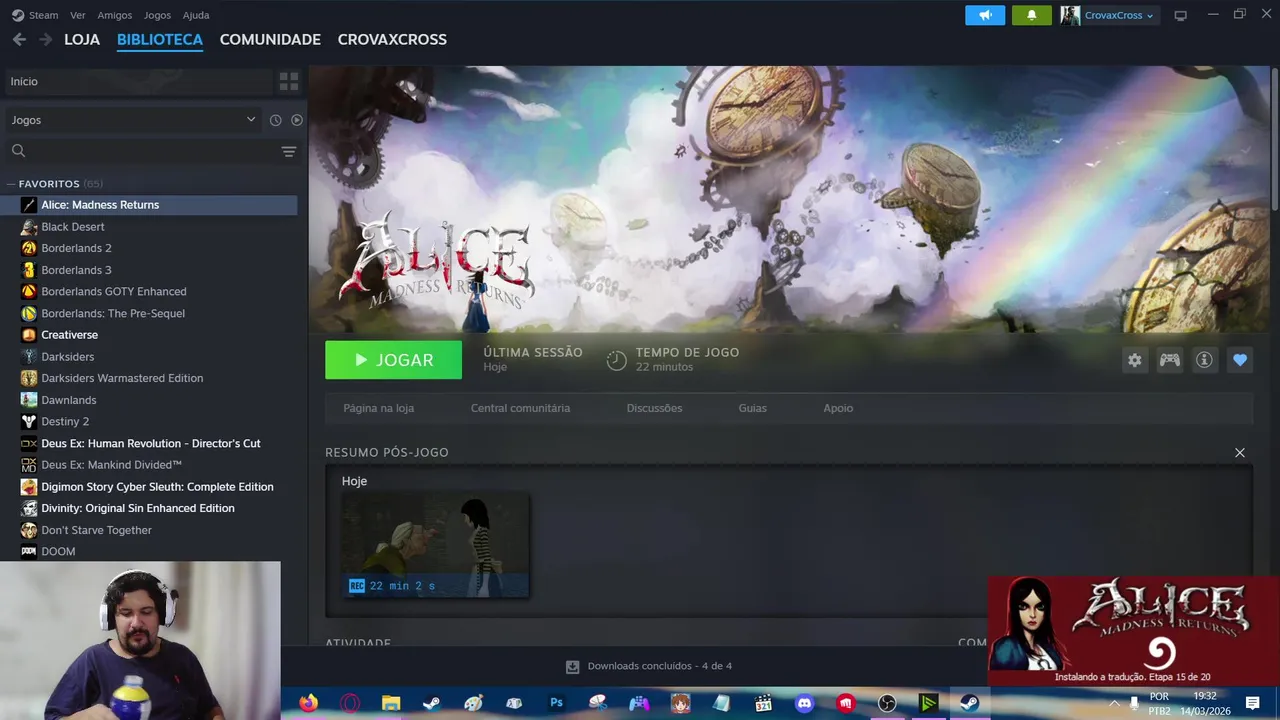The image size is (1280, 720).
Task: Go to BIBLIOTECA section
Action: 160,39
